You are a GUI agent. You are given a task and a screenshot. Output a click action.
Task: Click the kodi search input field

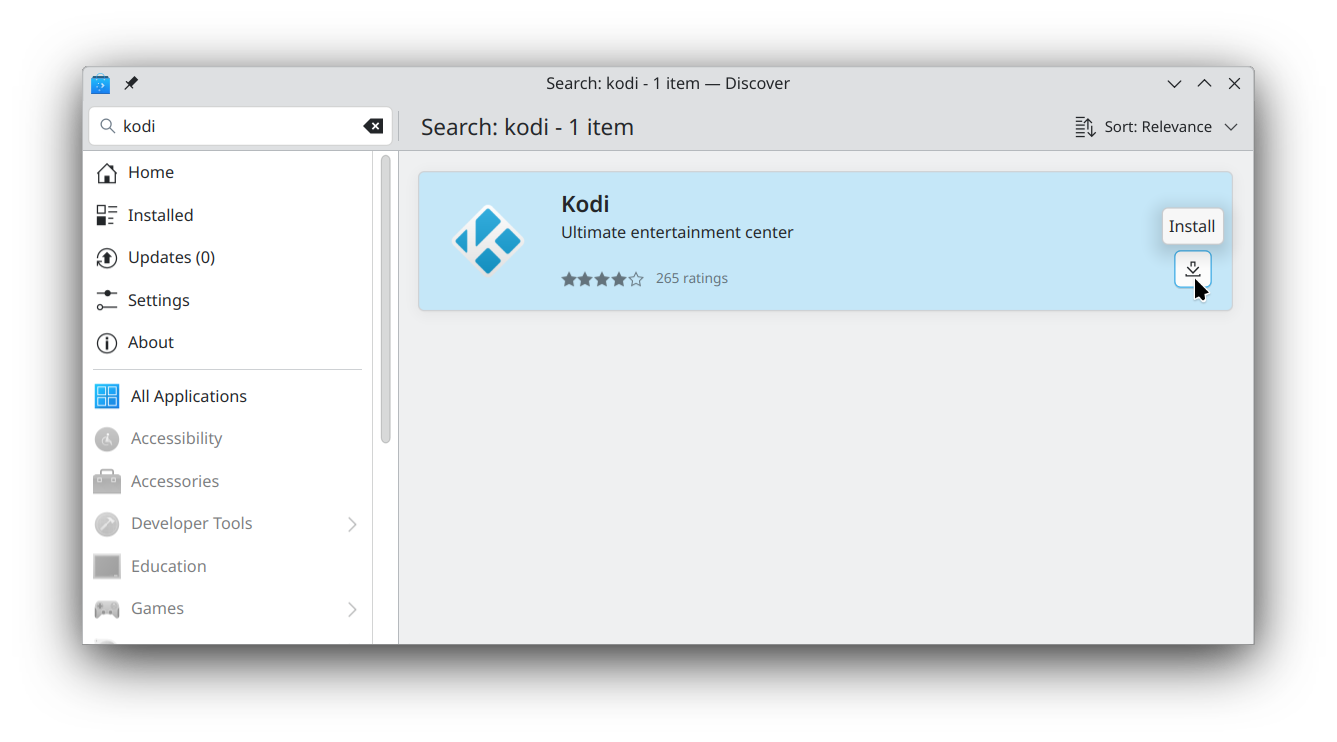240,126
